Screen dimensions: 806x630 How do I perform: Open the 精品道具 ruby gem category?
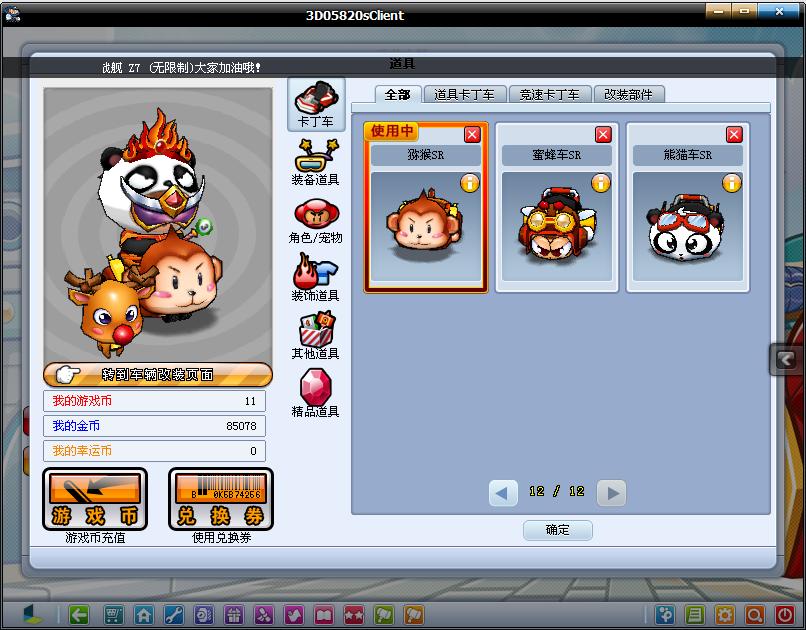point(316,393)
